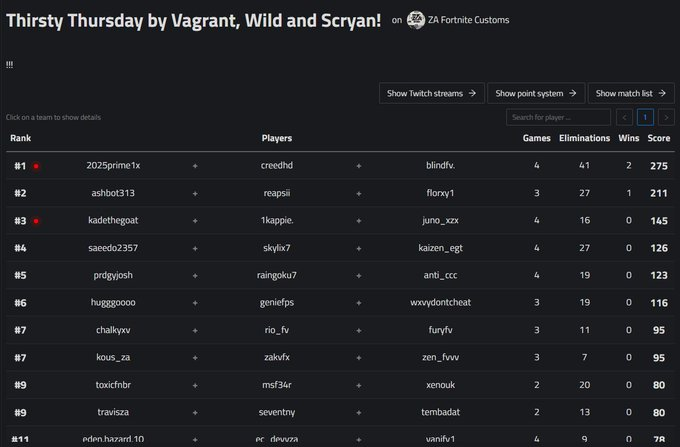Select player furyfv
Viewport: 680px width, 447px height.
tap(440, 330)
